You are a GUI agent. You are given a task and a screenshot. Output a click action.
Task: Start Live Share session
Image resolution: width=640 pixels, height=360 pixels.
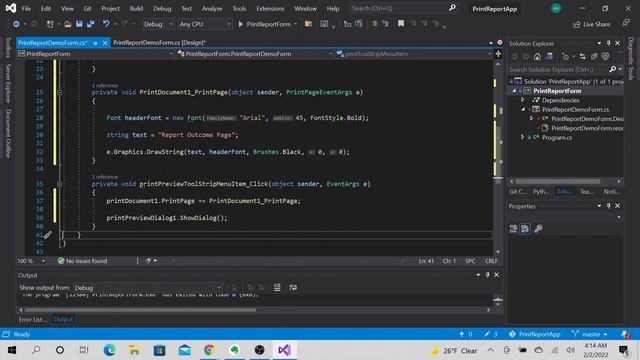pyautogui.click(x=591, y=24)
